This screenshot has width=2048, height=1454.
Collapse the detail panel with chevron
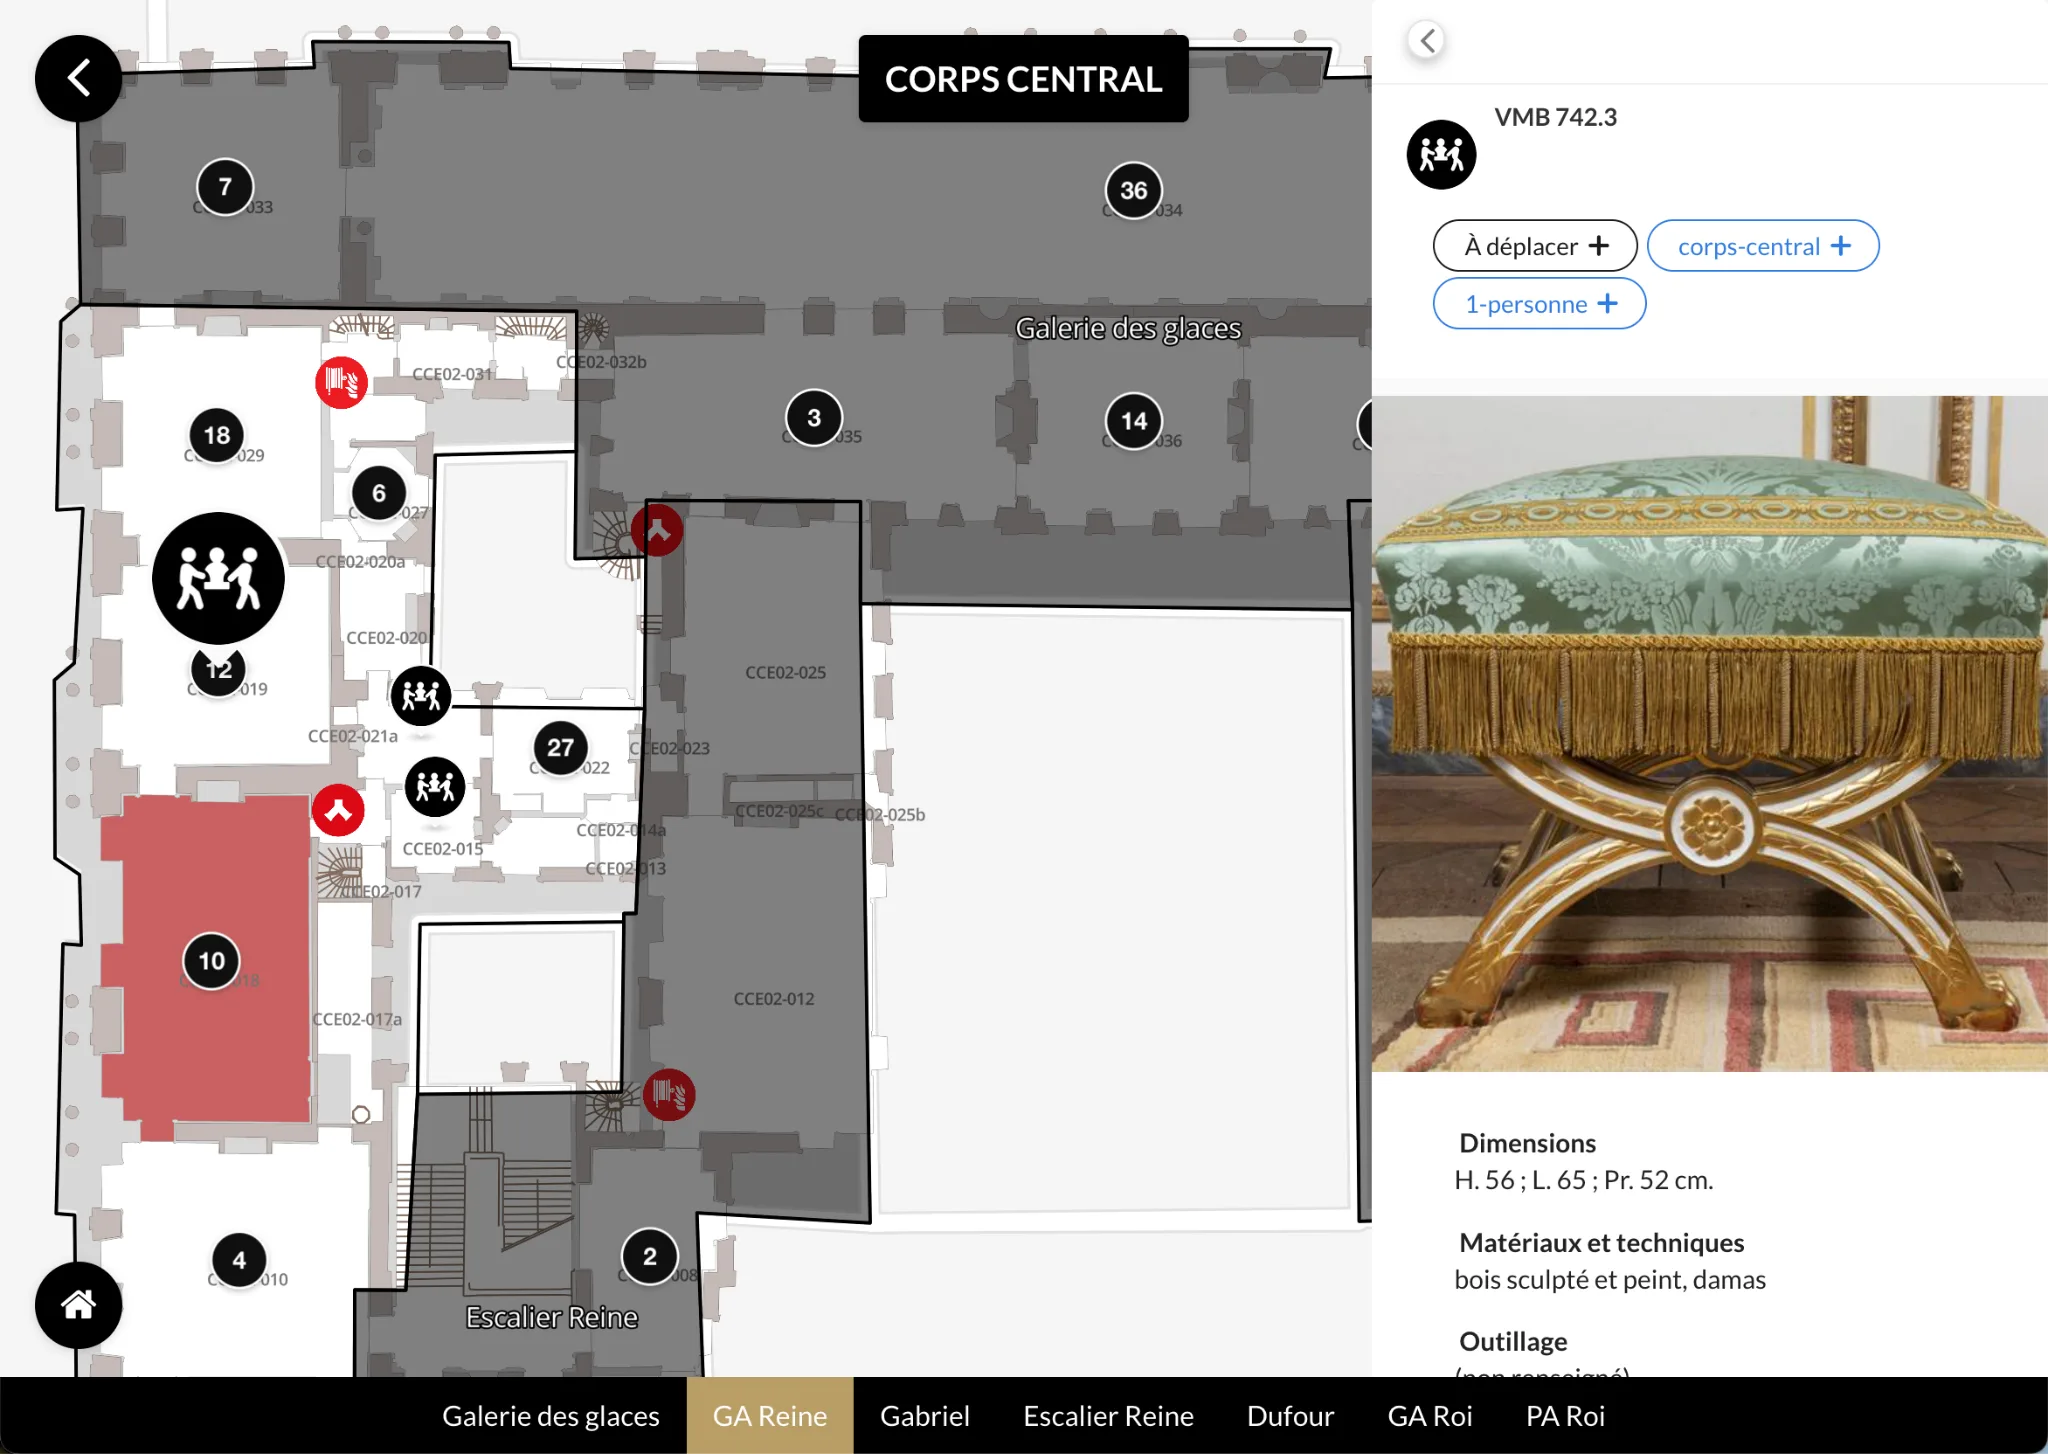1427,41
